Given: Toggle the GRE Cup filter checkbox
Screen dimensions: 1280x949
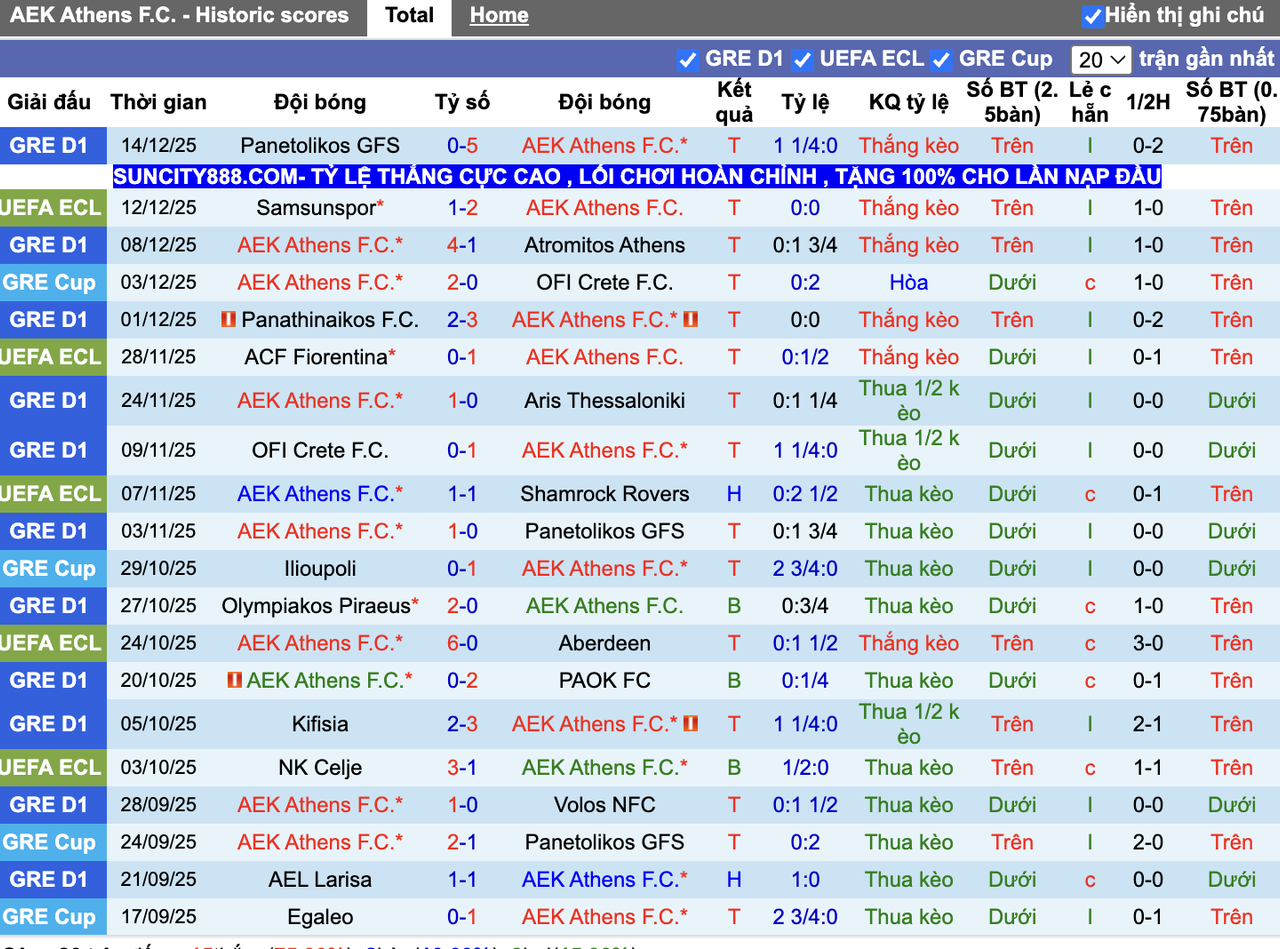Looking at the screenshot, I should [941, 60].
